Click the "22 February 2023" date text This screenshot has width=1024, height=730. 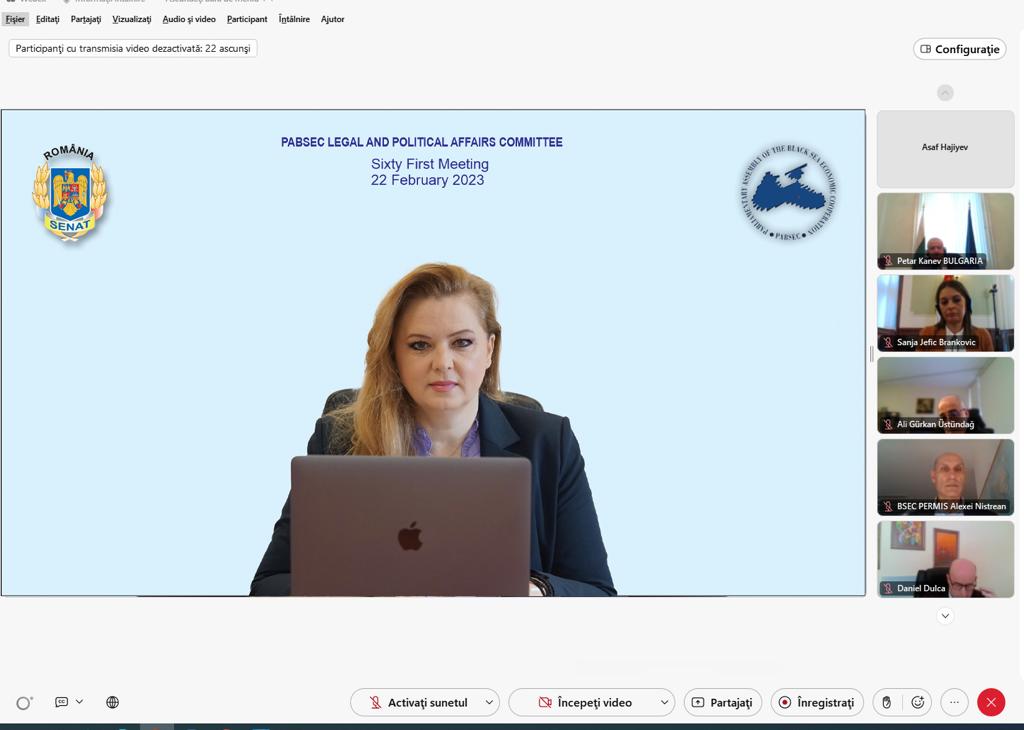(428, 180)
